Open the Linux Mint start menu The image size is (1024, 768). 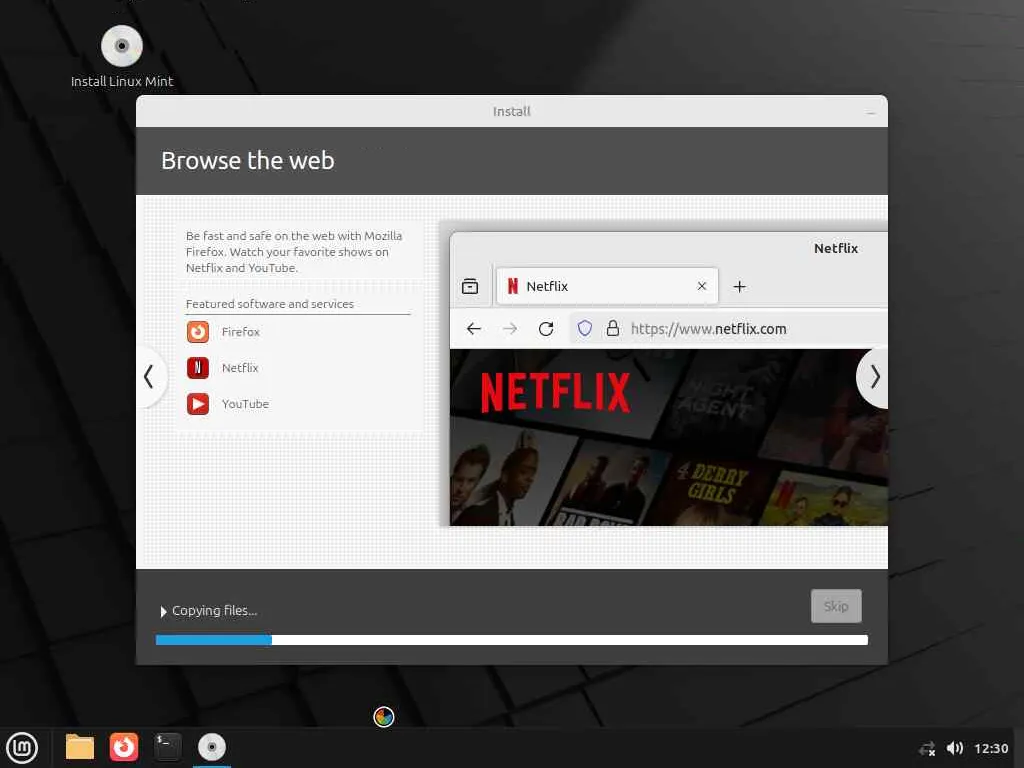pyautogui.click(x=22, y=747)
